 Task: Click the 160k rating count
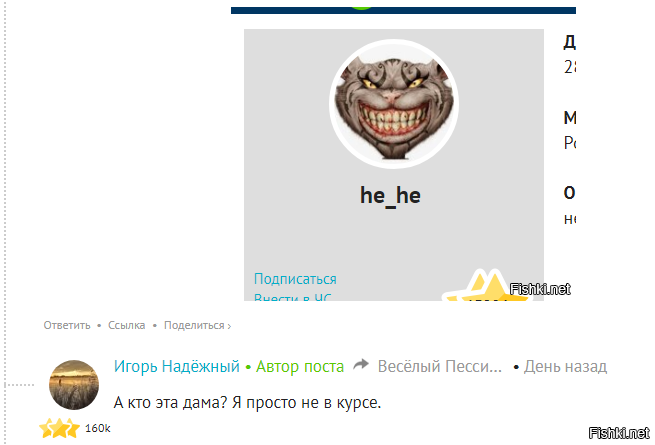[97, 429]
